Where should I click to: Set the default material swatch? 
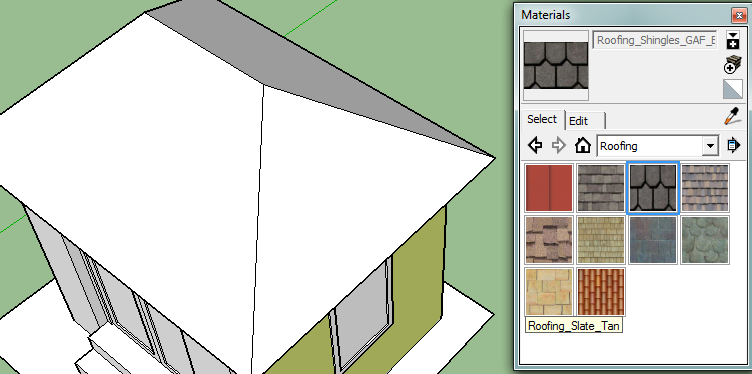pos(732,89)
